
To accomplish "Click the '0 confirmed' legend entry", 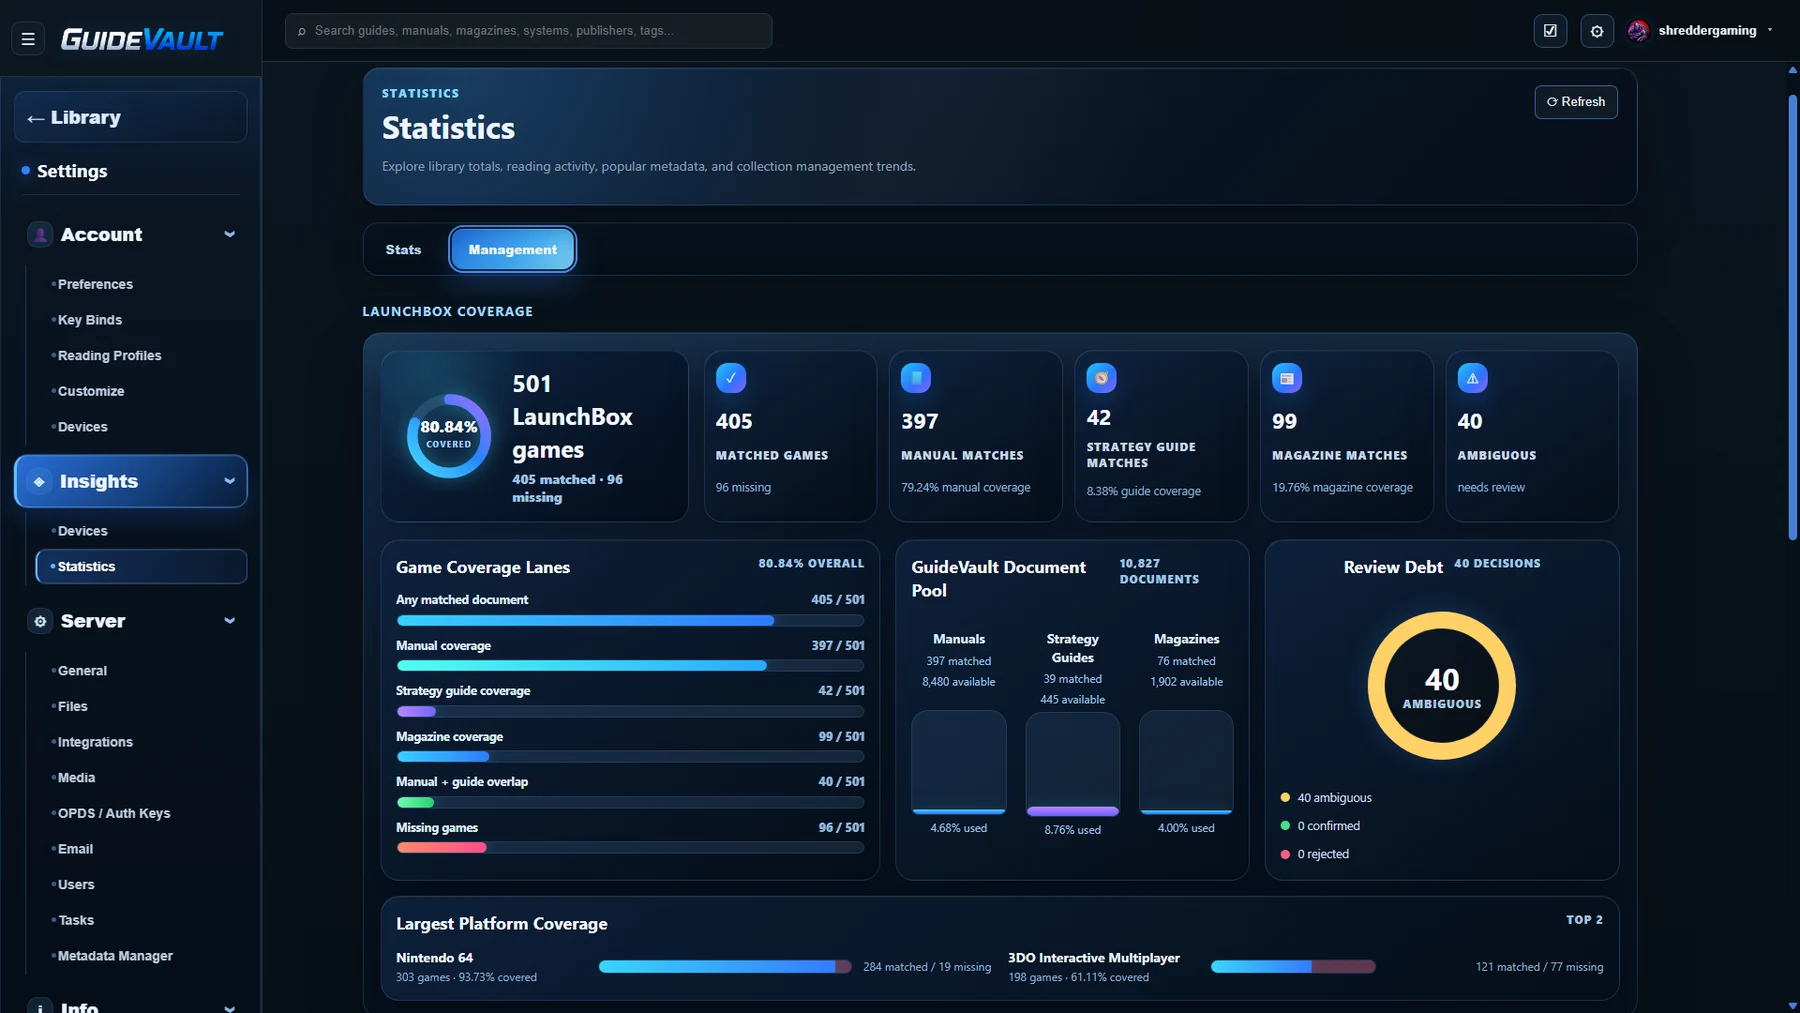I will point(1320,826).
